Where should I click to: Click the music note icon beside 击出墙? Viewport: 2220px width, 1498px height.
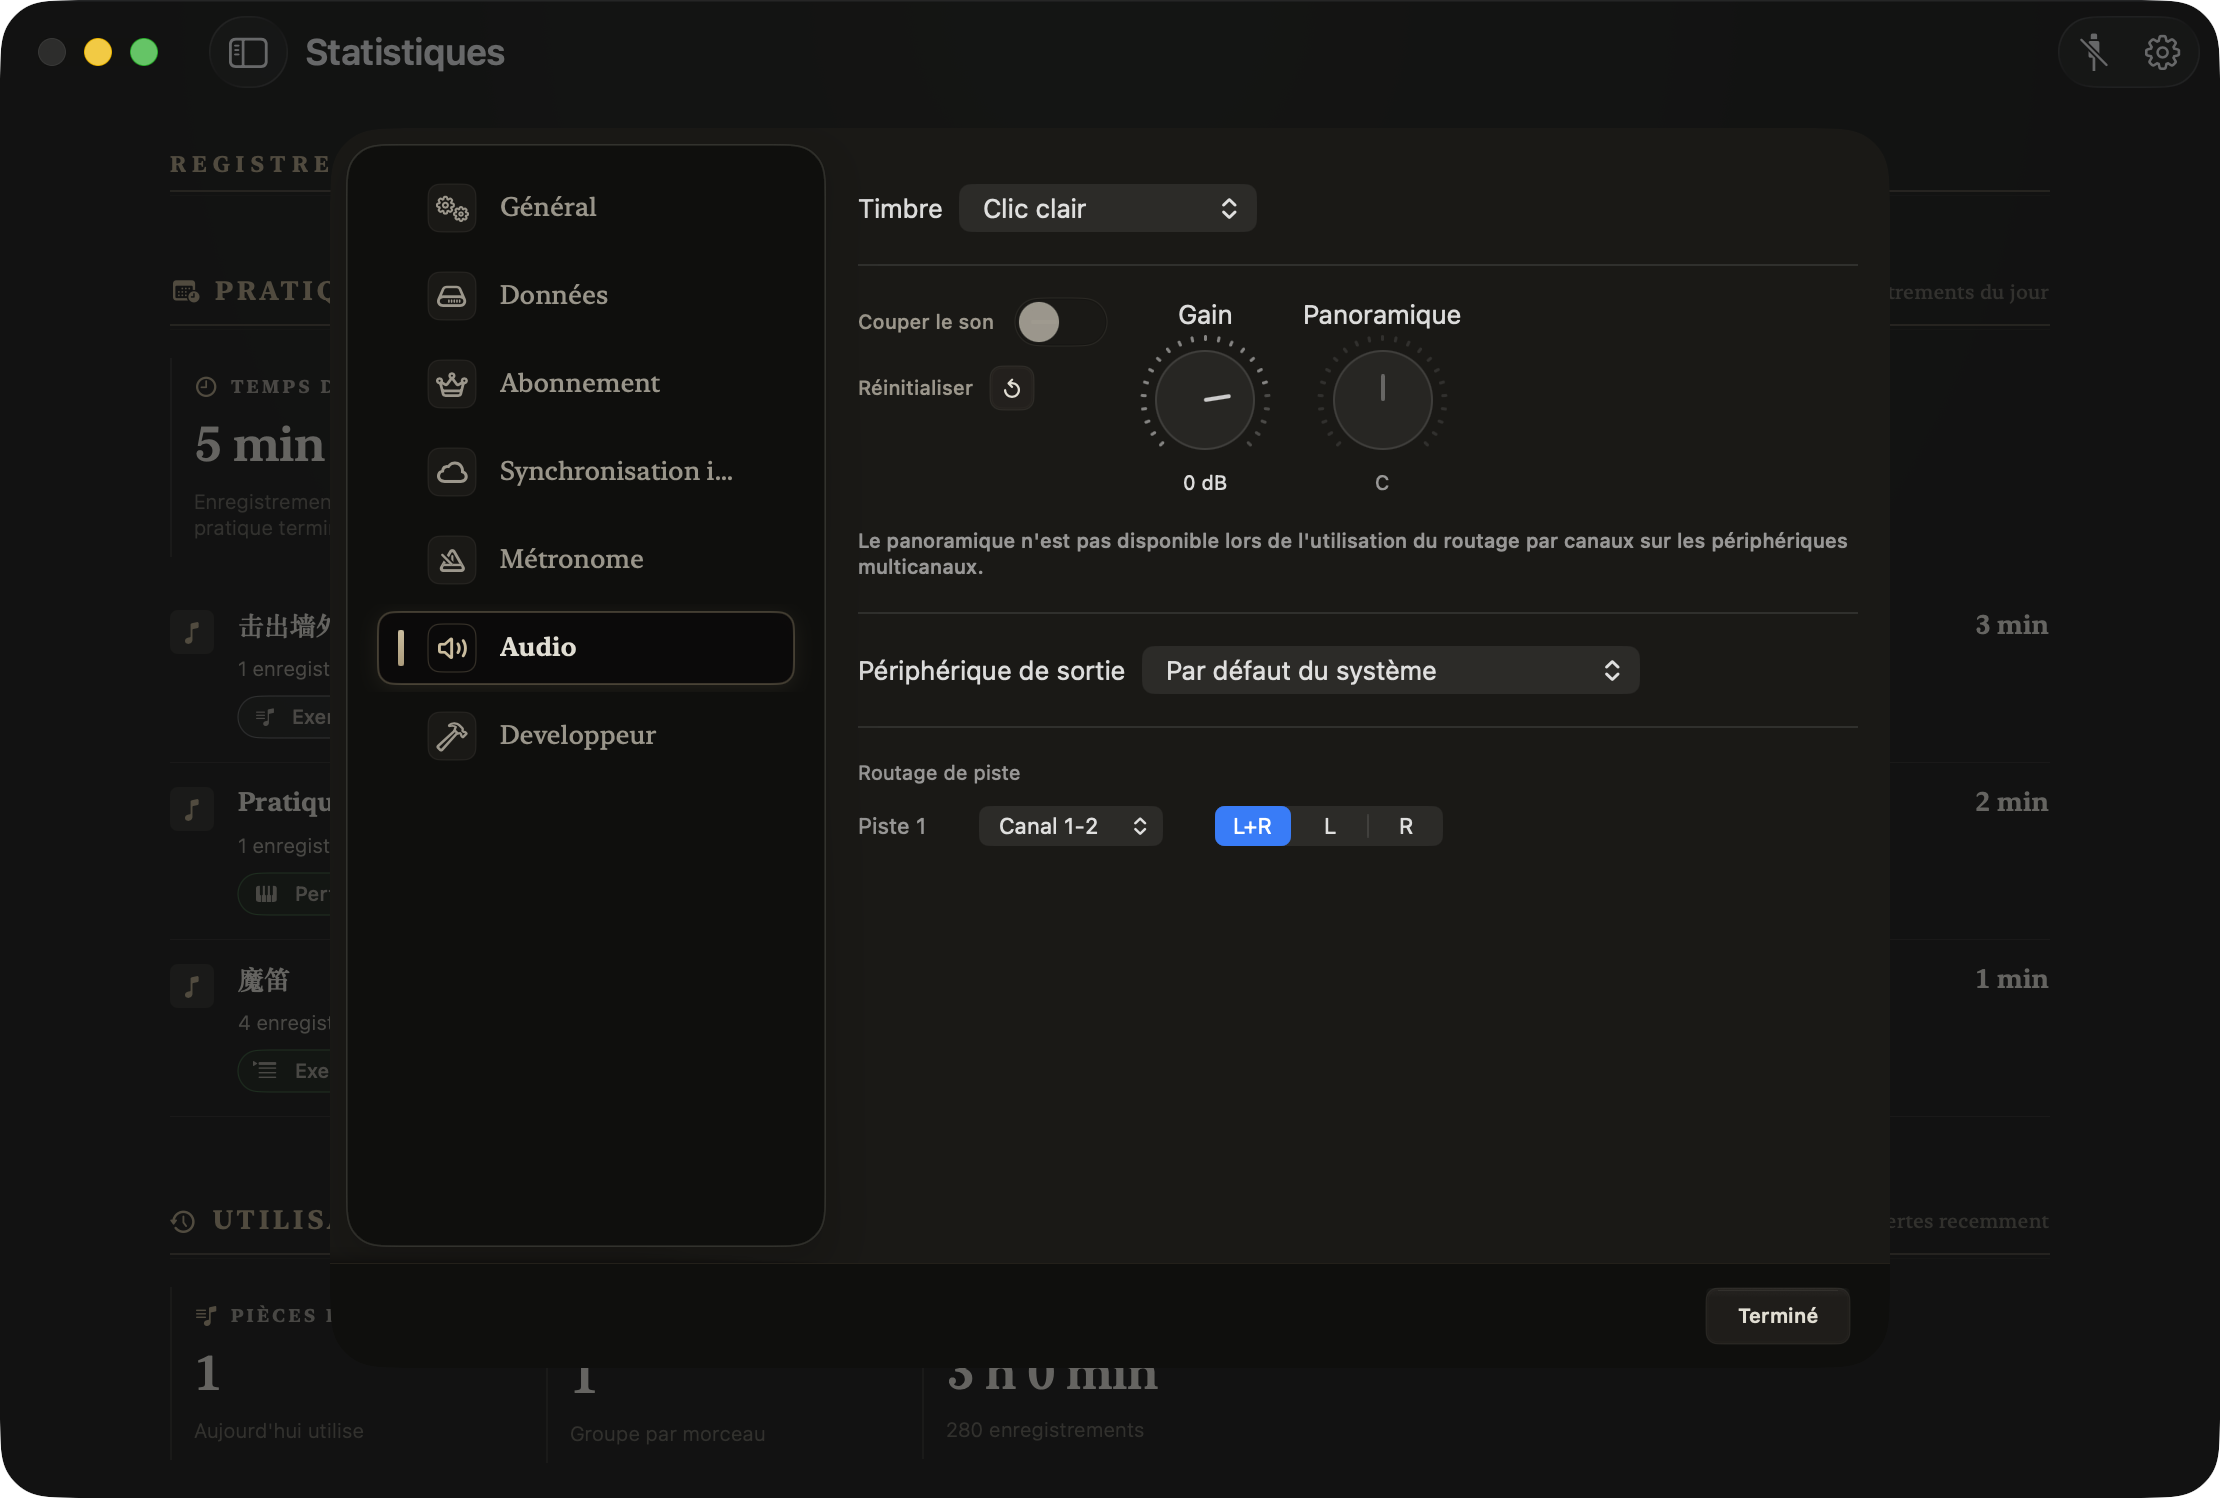192,631
